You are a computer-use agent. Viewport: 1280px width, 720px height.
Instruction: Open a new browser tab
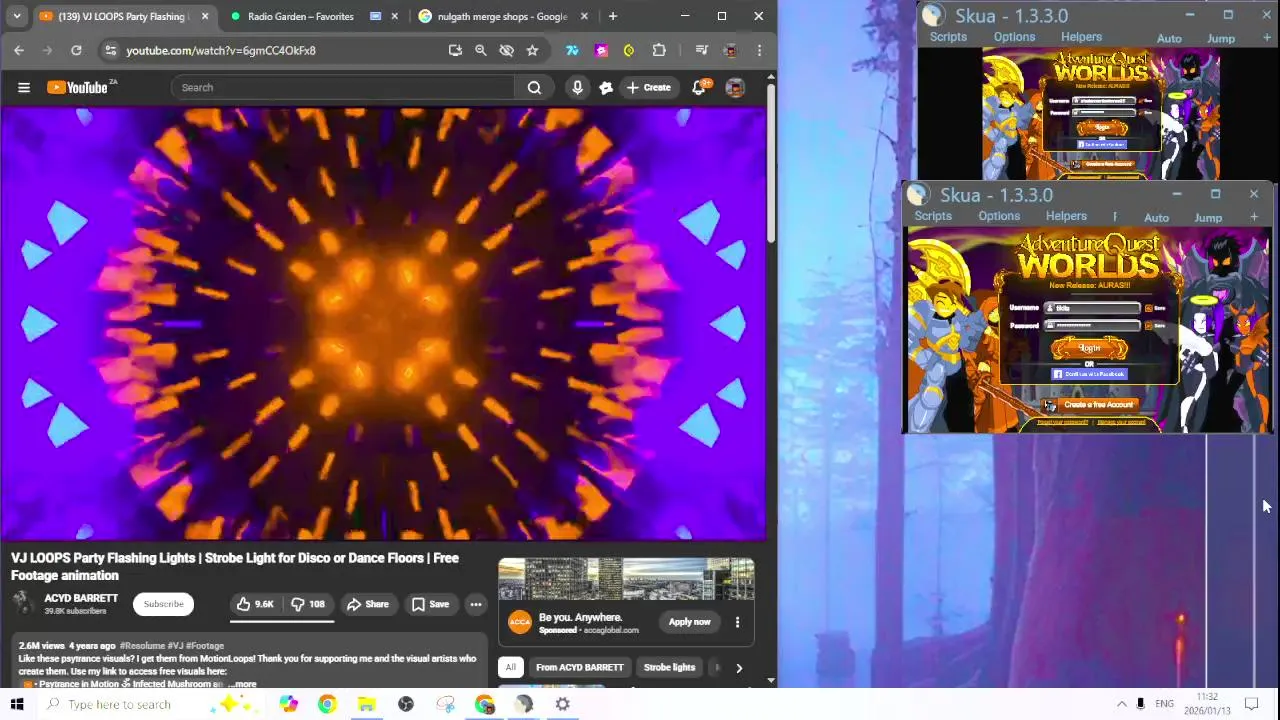[613, 16]
